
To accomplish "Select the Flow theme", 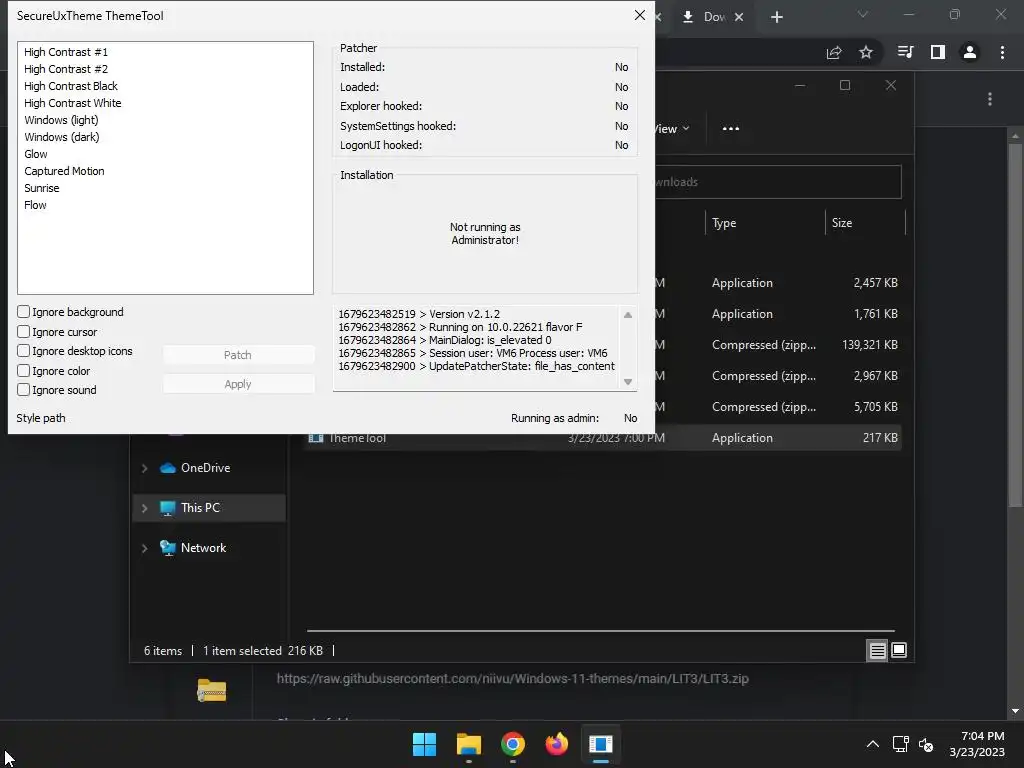I will click(35, 205).
